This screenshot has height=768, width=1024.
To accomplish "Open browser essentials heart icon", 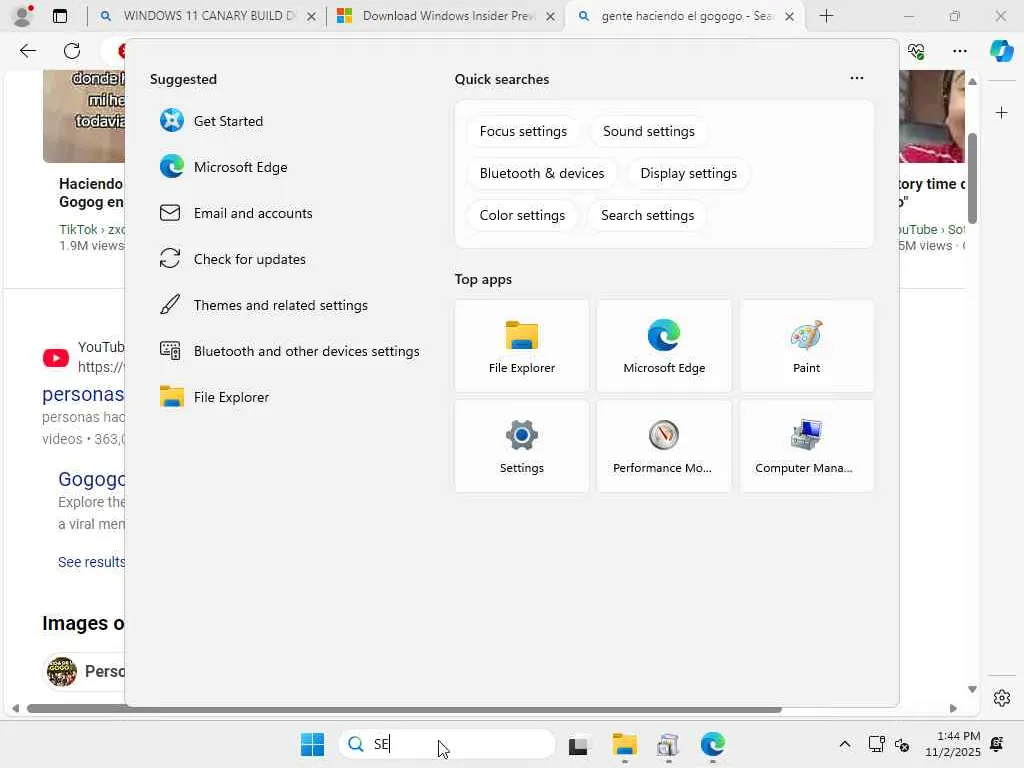I will (x=916, y=51).
